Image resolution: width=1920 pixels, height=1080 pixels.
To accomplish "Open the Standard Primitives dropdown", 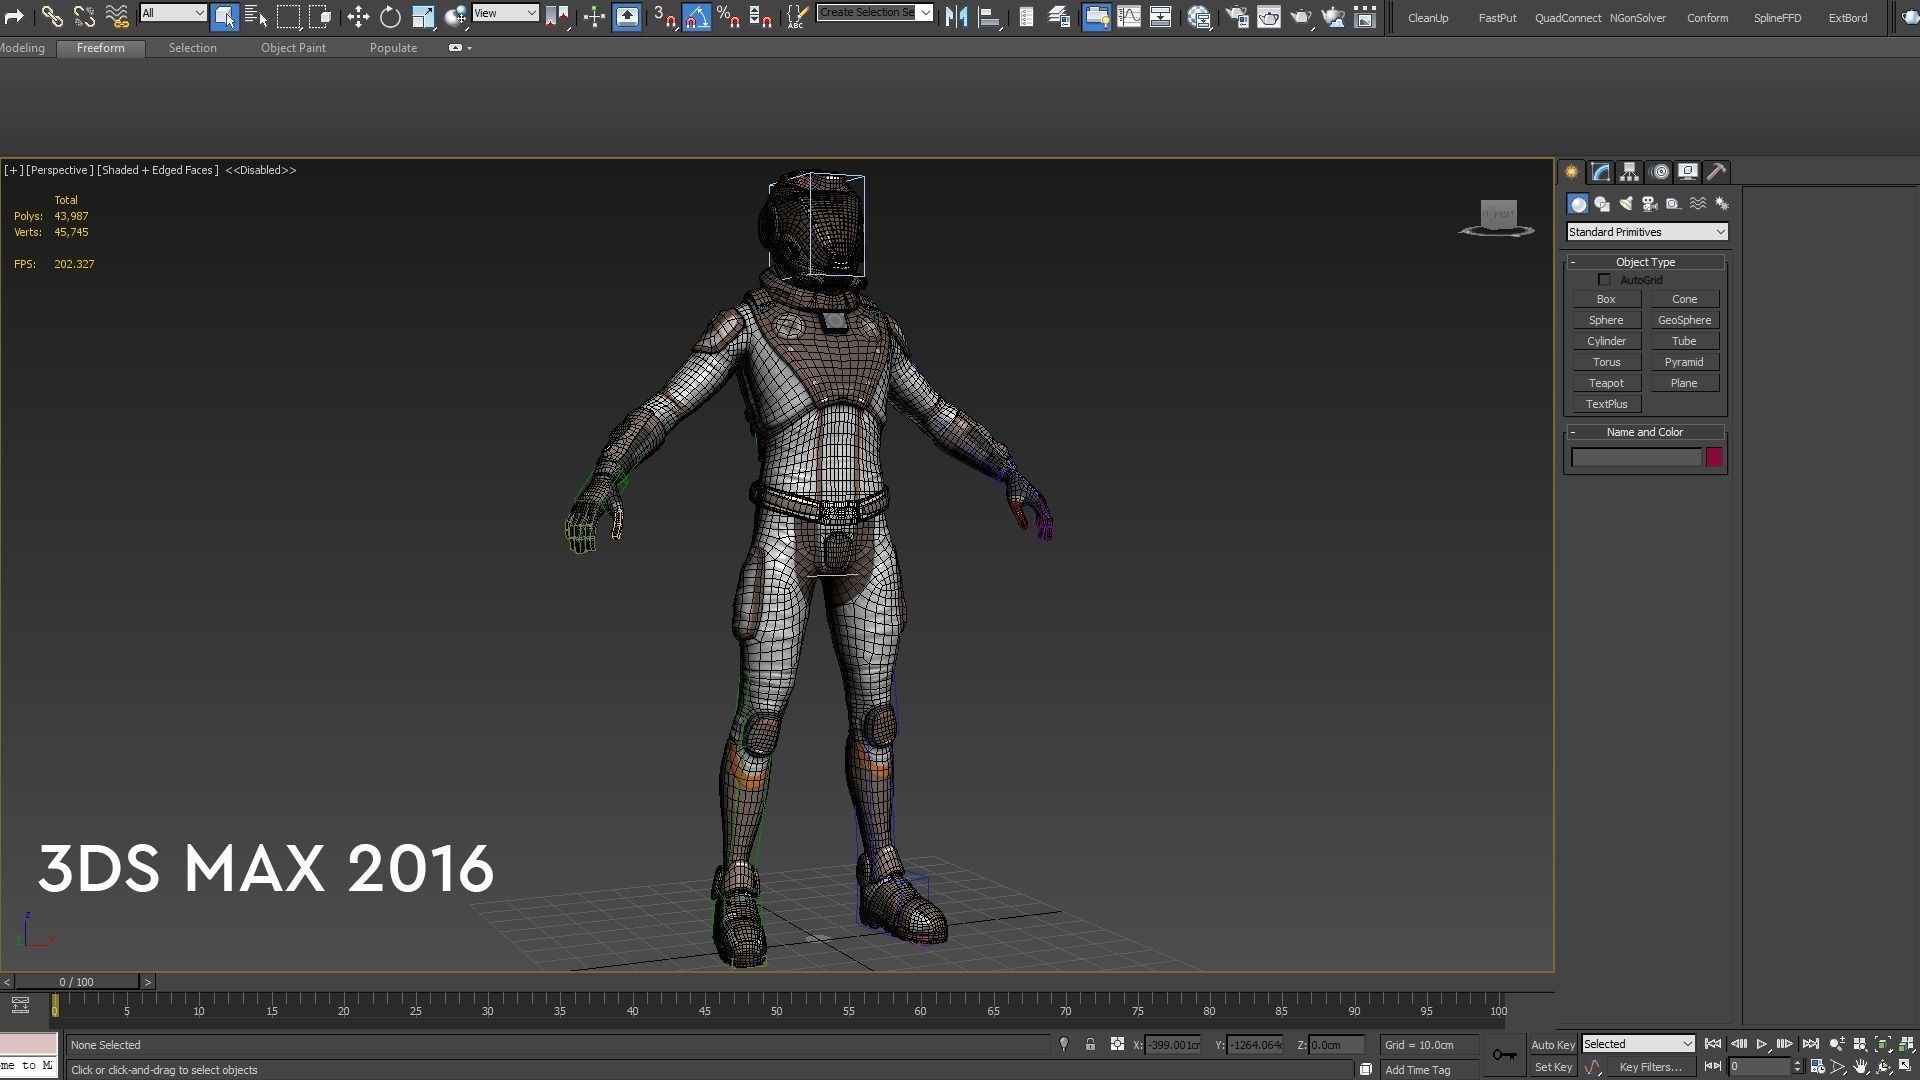I will (1646, 232).
